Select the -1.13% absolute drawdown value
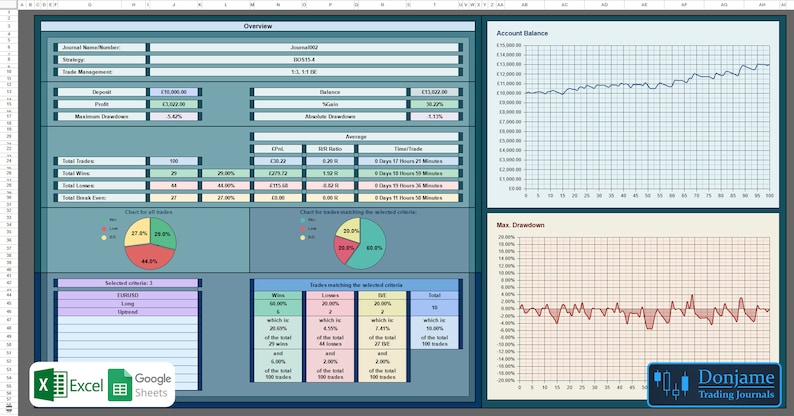794x416 pixels. (x=434, y=116)
